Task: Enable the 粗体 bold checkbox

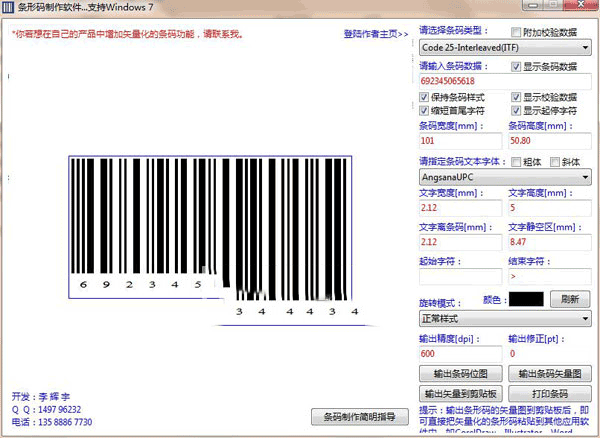Action: click(x=516, y=162)
